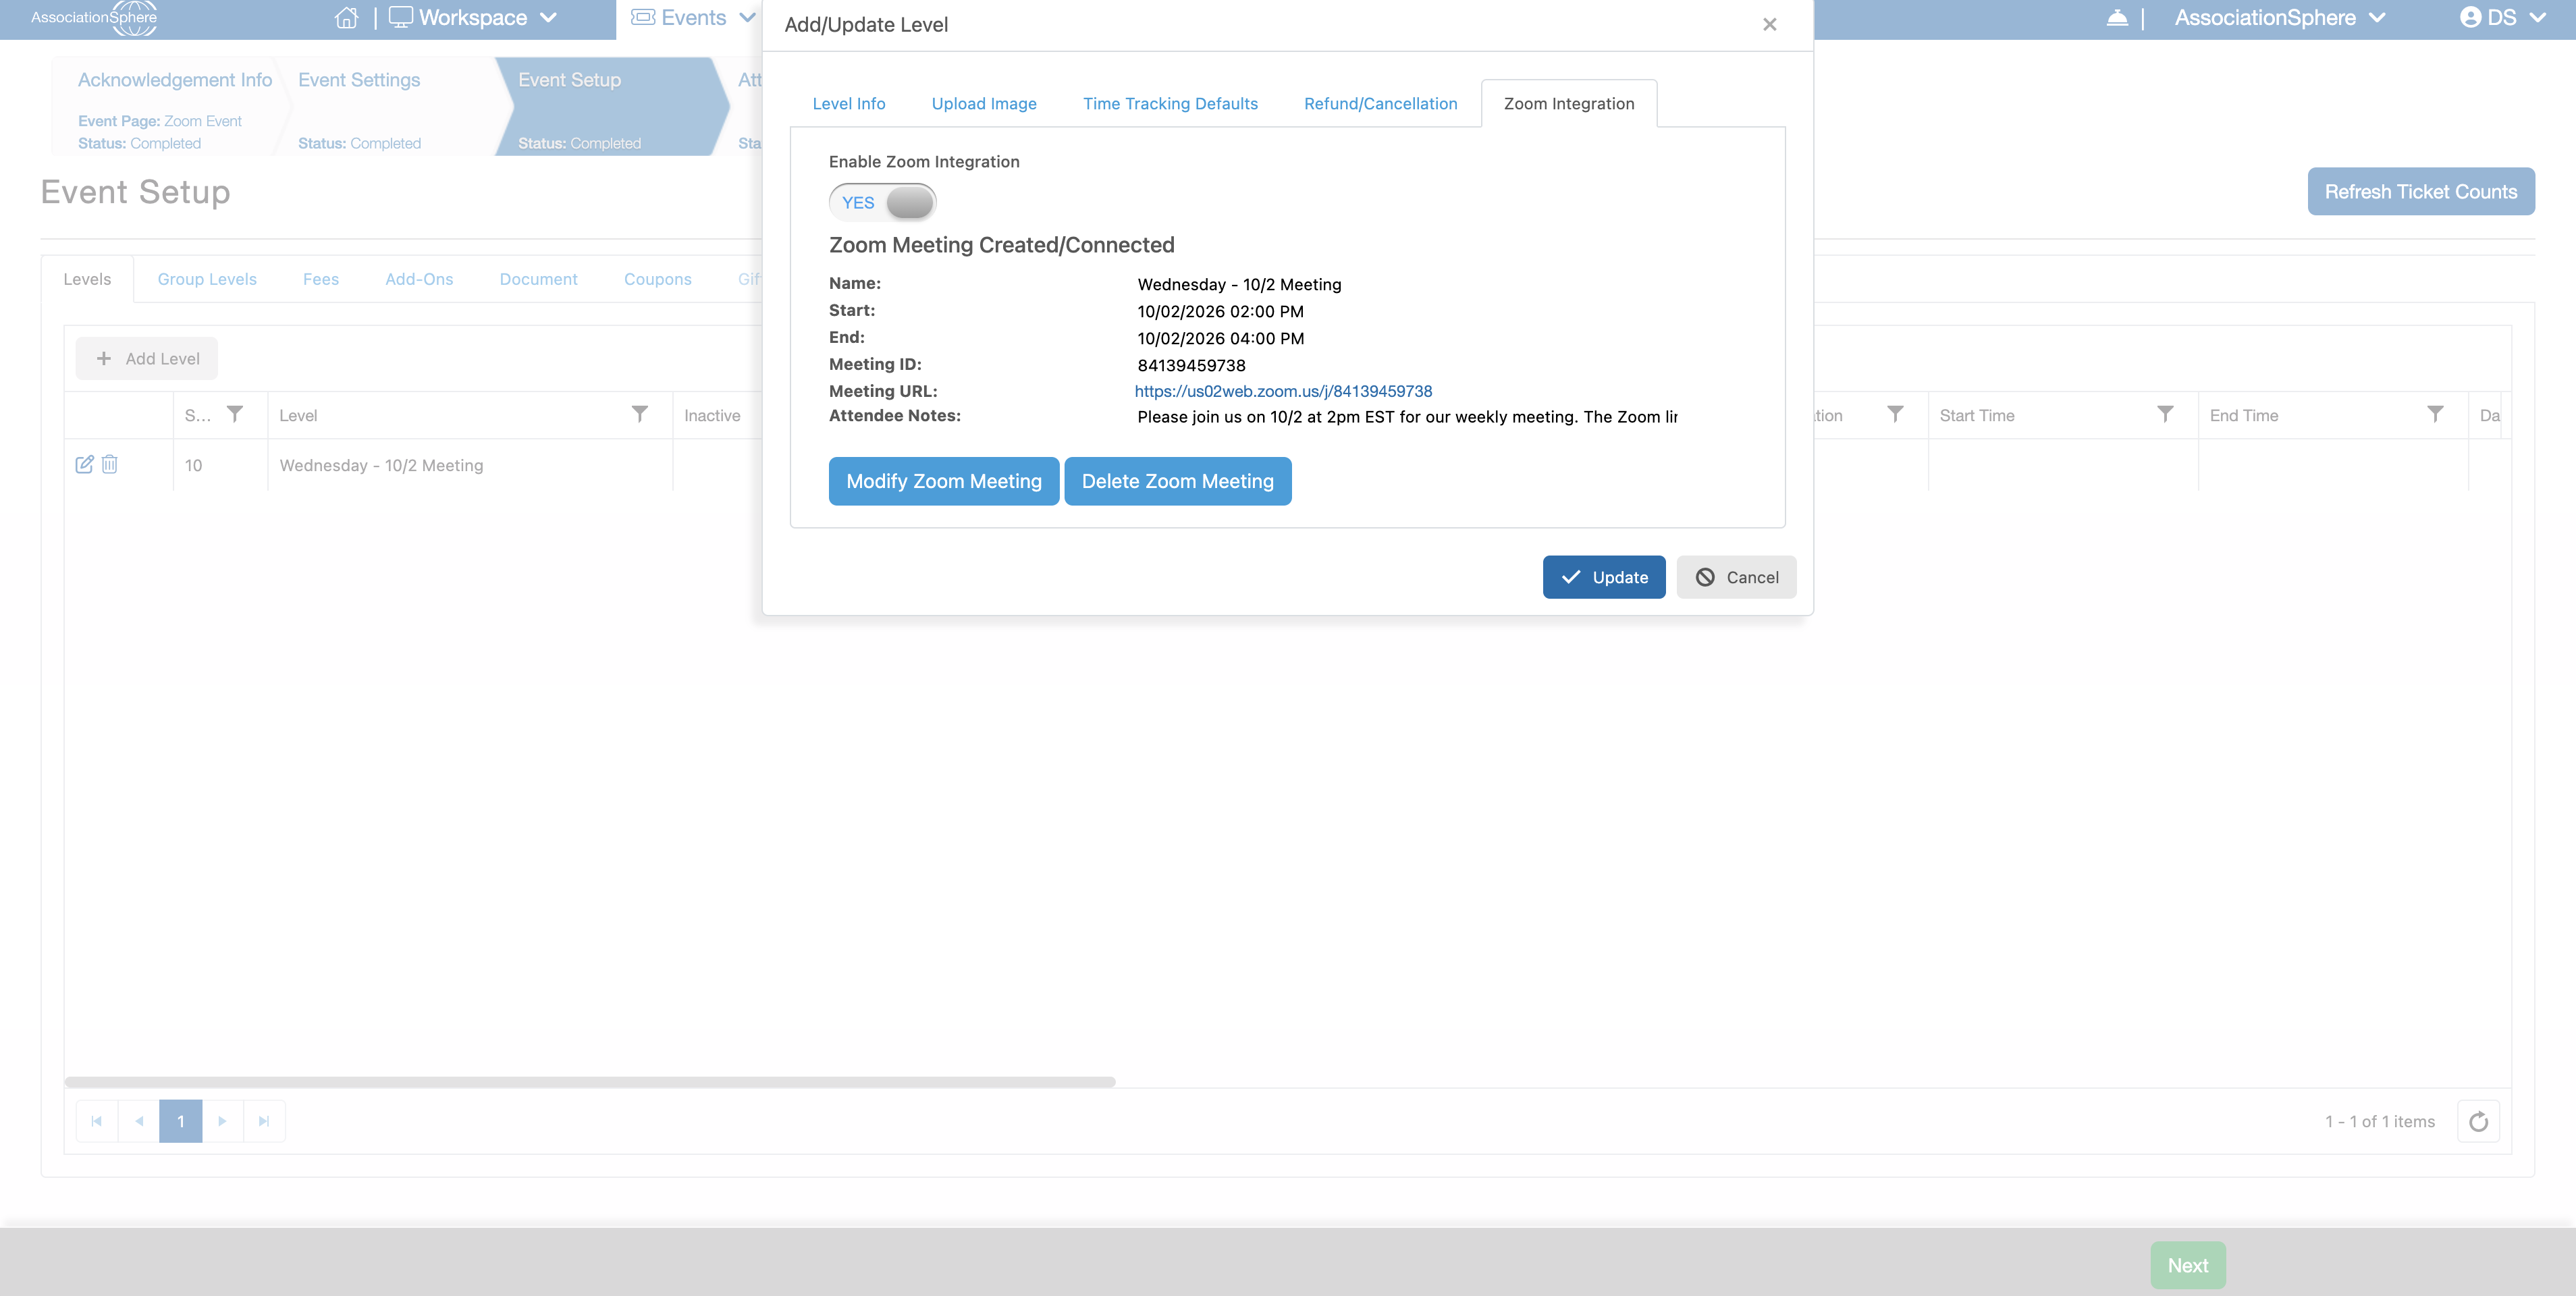Sort by the Level column header

298,415
